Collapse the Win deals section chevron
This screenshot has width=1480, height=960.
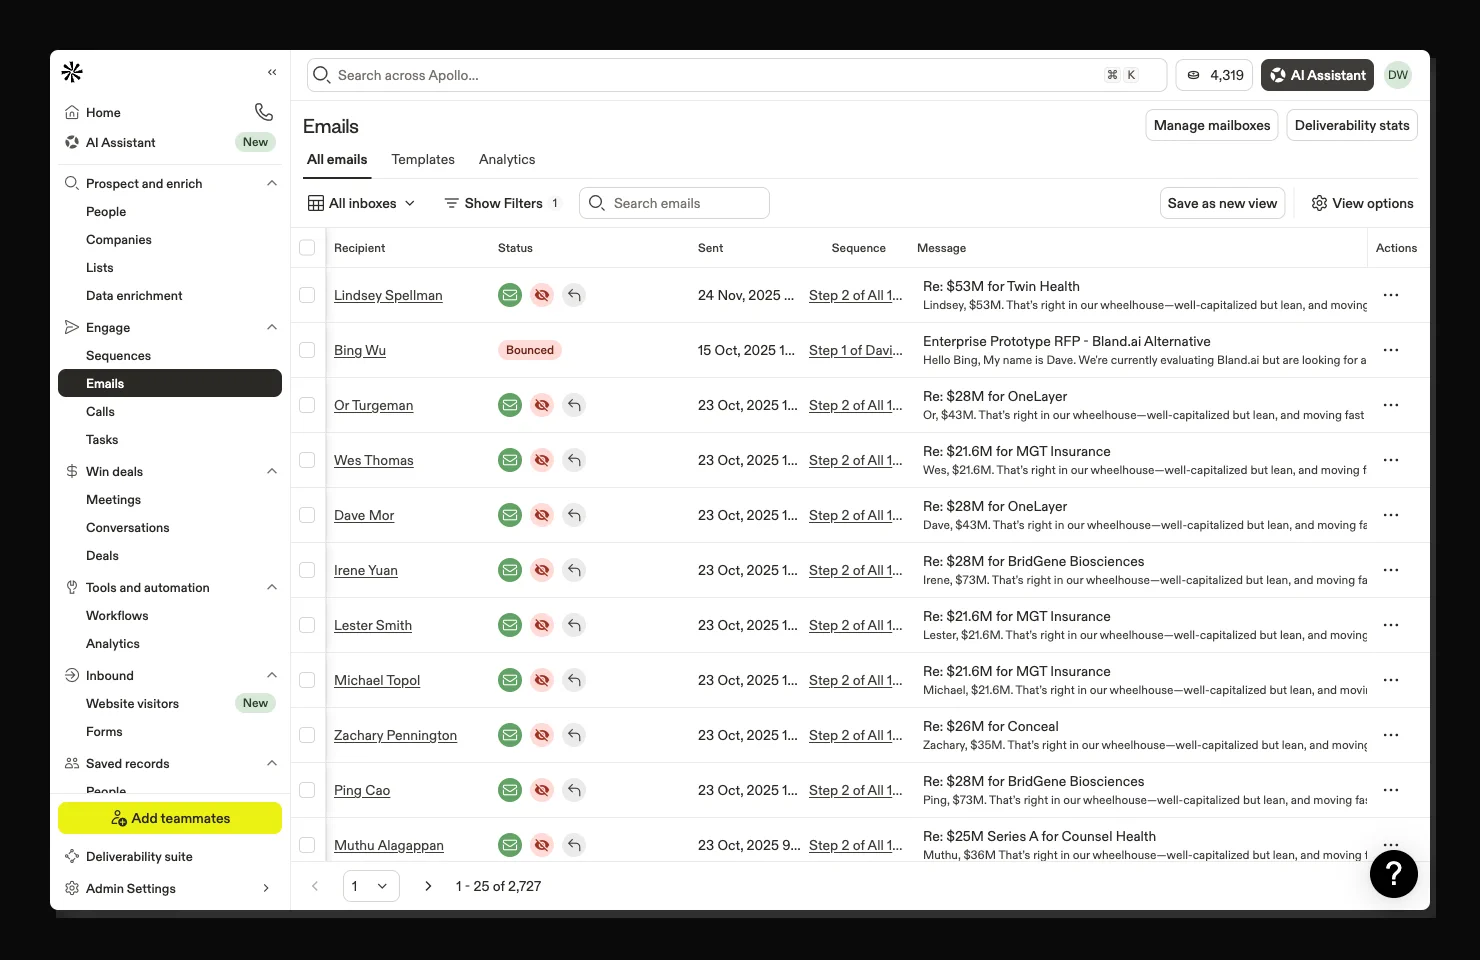coord(272,471)
